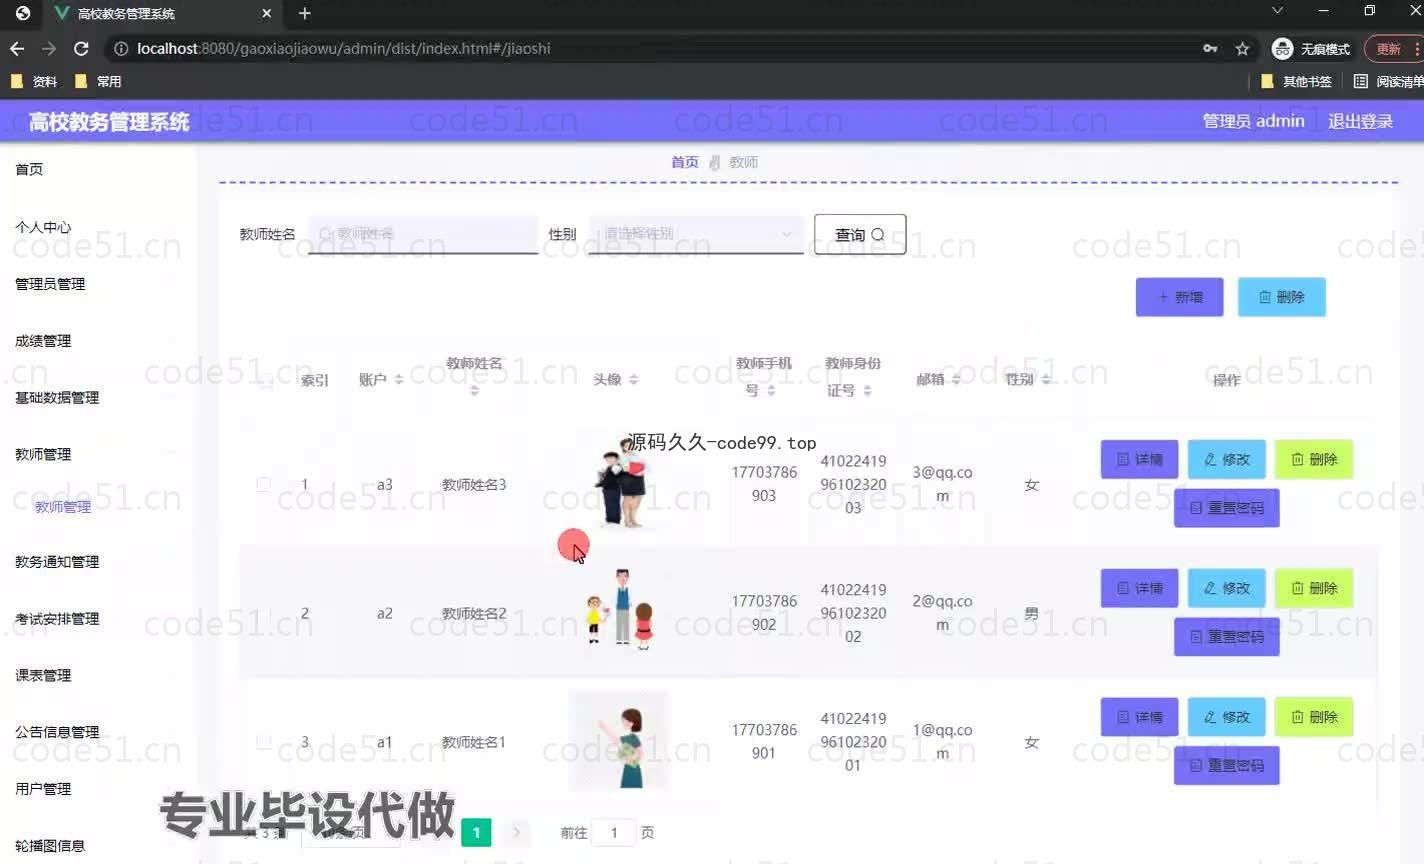
Task: Click 修改 for teacher a2
Action: coord(1227,588)
